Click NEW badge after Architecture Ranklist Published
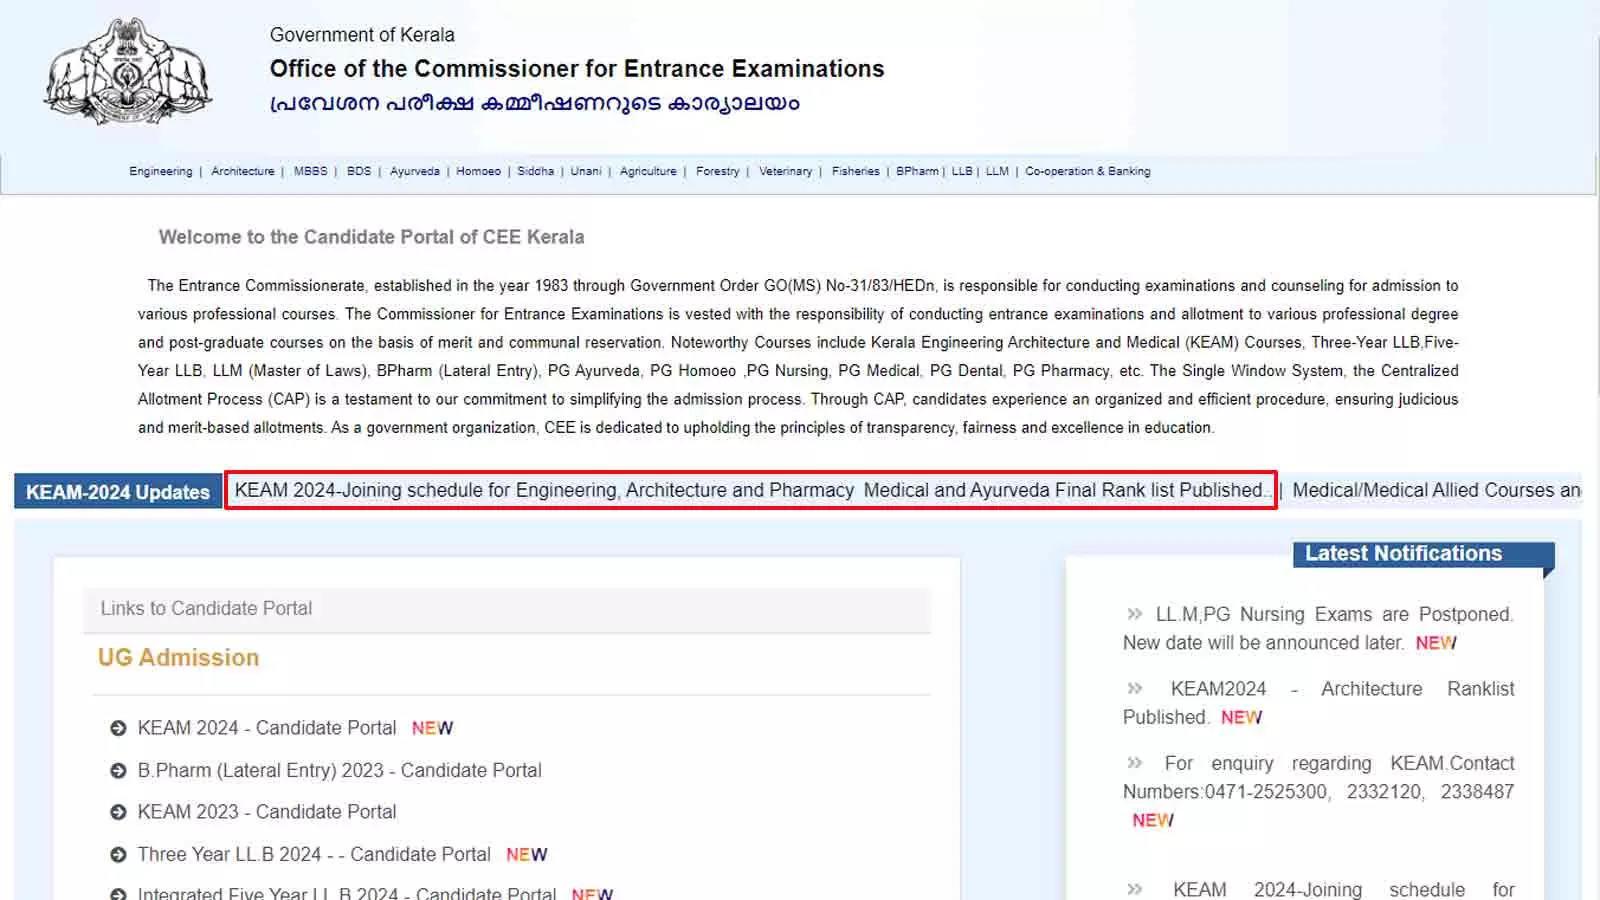 click(x=1241, y=718)
